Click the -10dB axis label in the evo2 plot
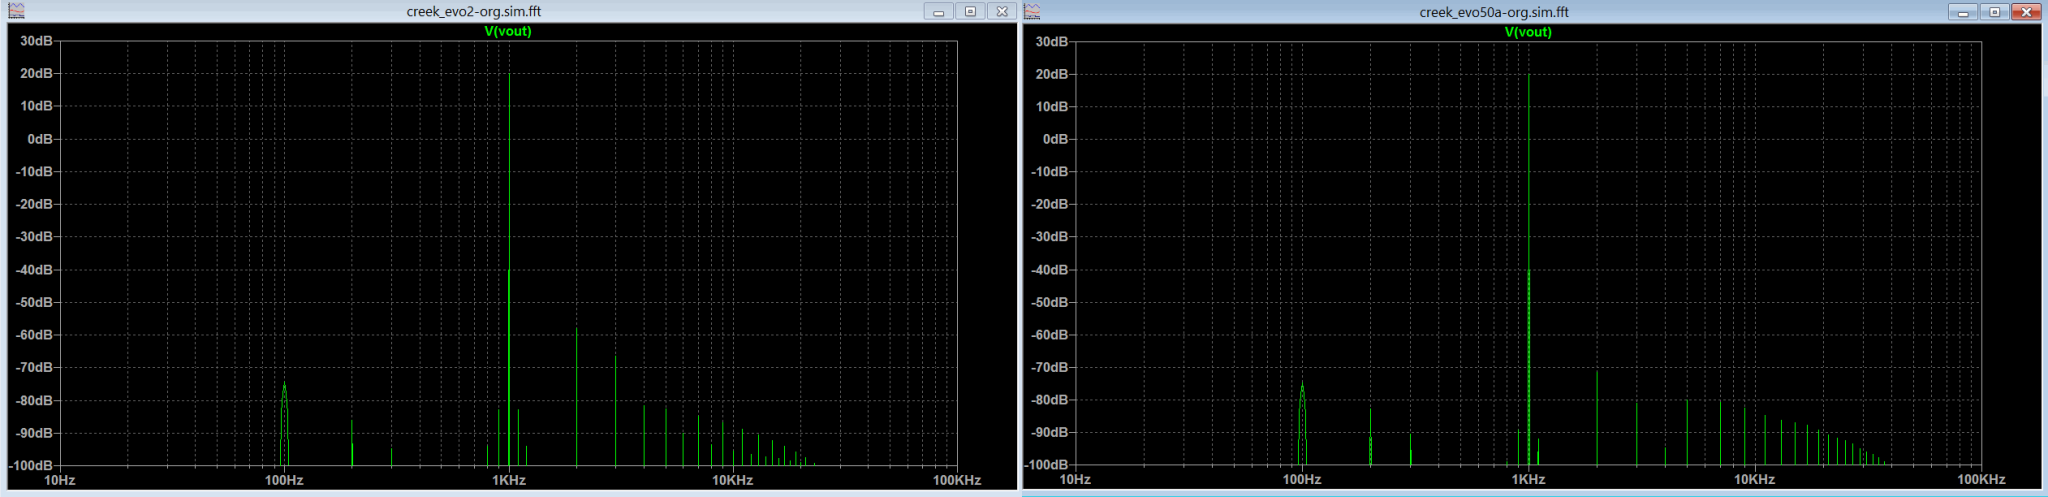Viewport: 2048px width, 497px height. (x=35, y=172)
